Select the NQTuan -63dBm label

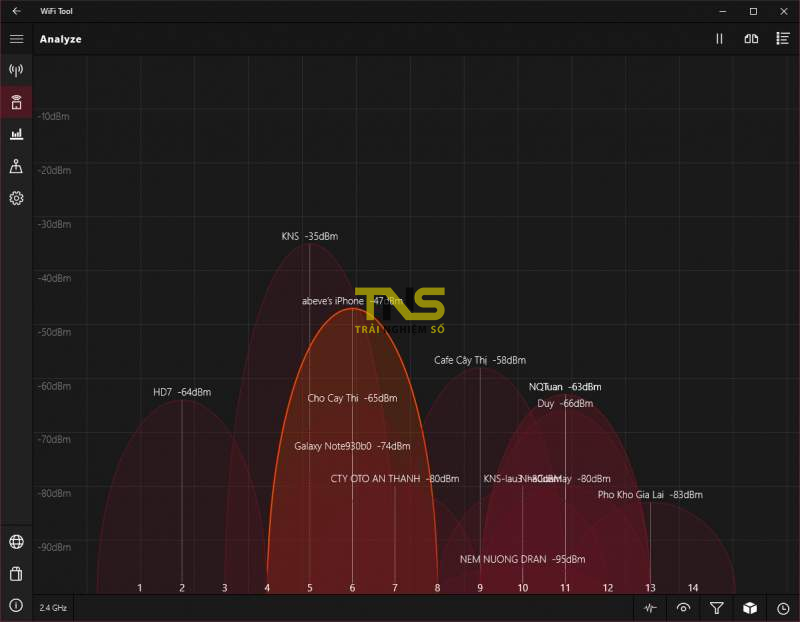[565, 387]
